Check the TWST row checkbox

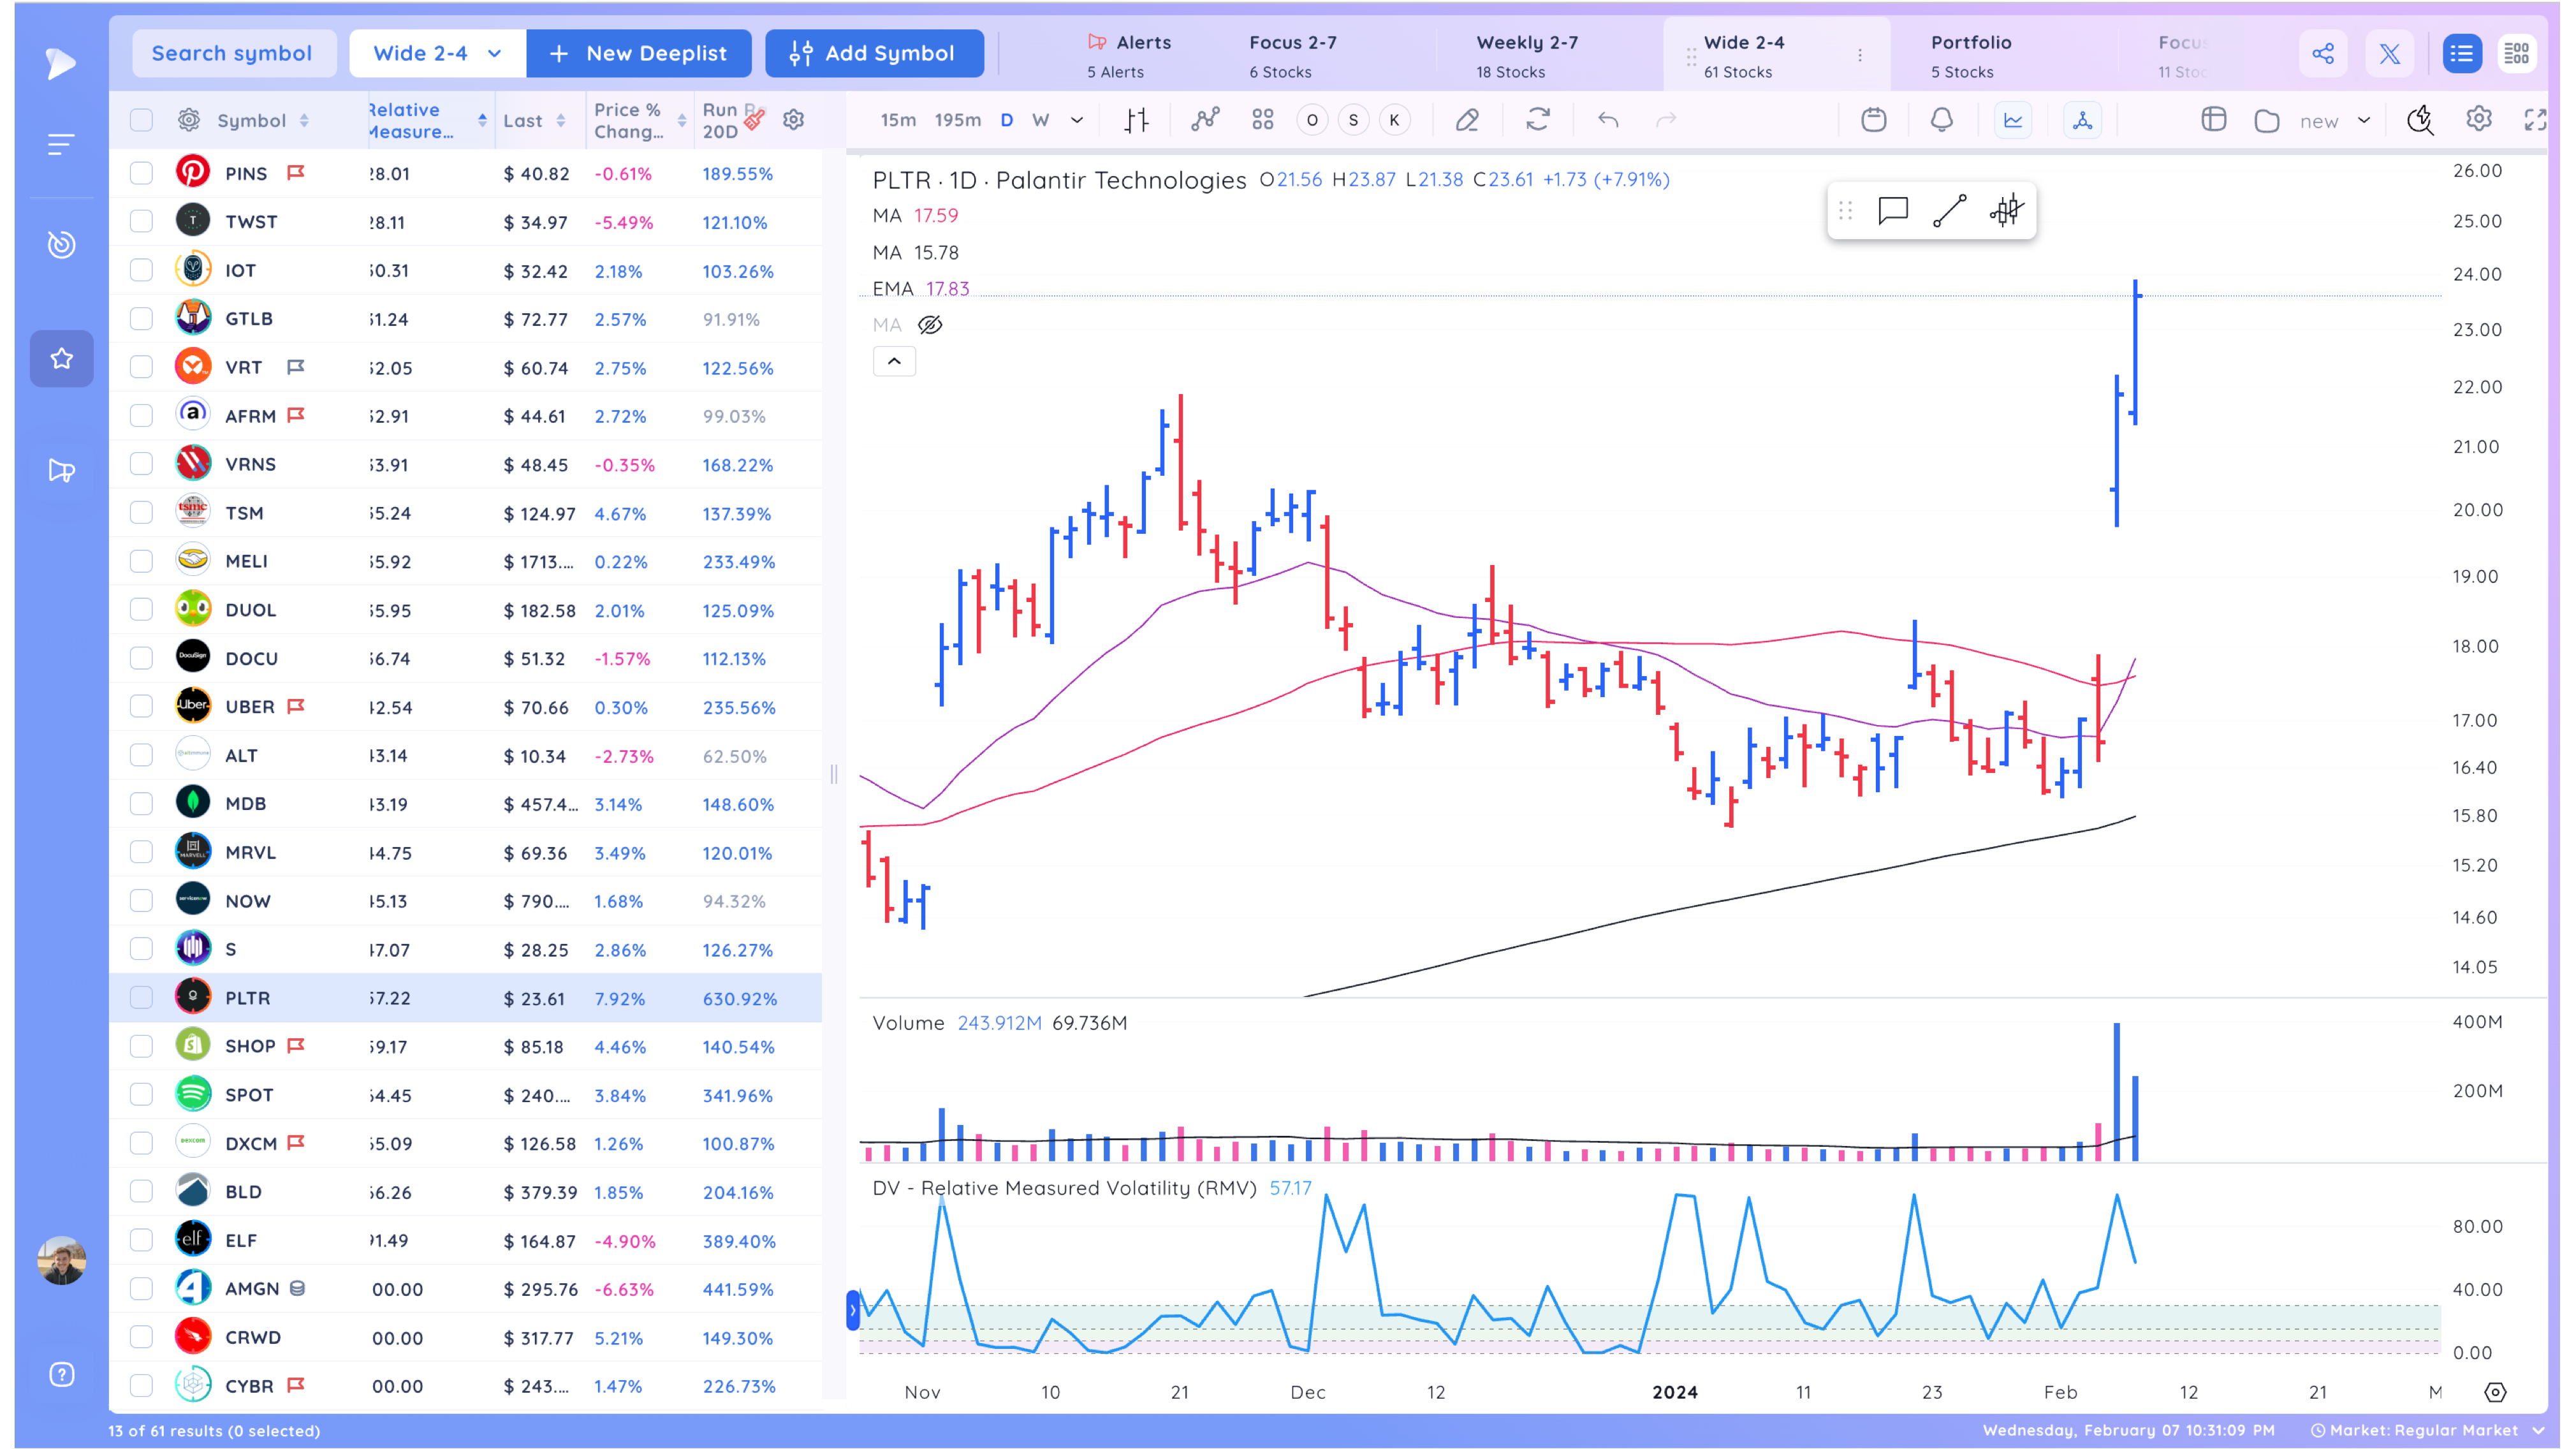coord(141,221)
